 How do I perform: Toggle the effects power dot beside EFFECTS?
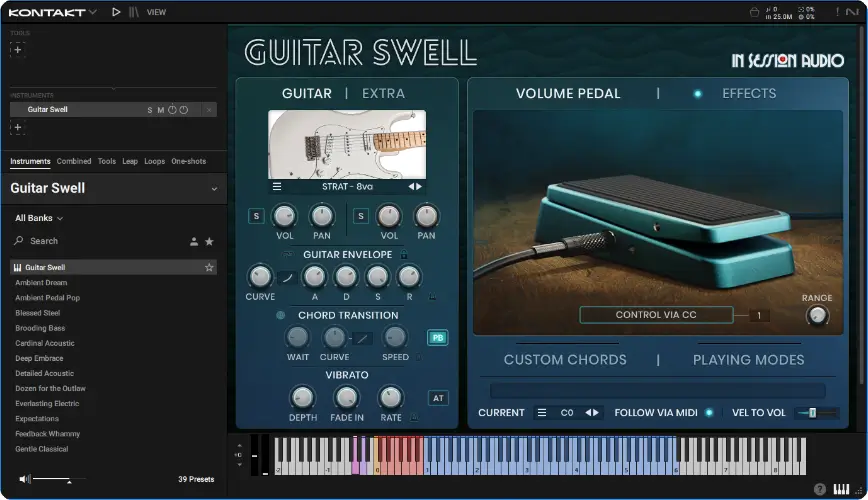[698, 94]
